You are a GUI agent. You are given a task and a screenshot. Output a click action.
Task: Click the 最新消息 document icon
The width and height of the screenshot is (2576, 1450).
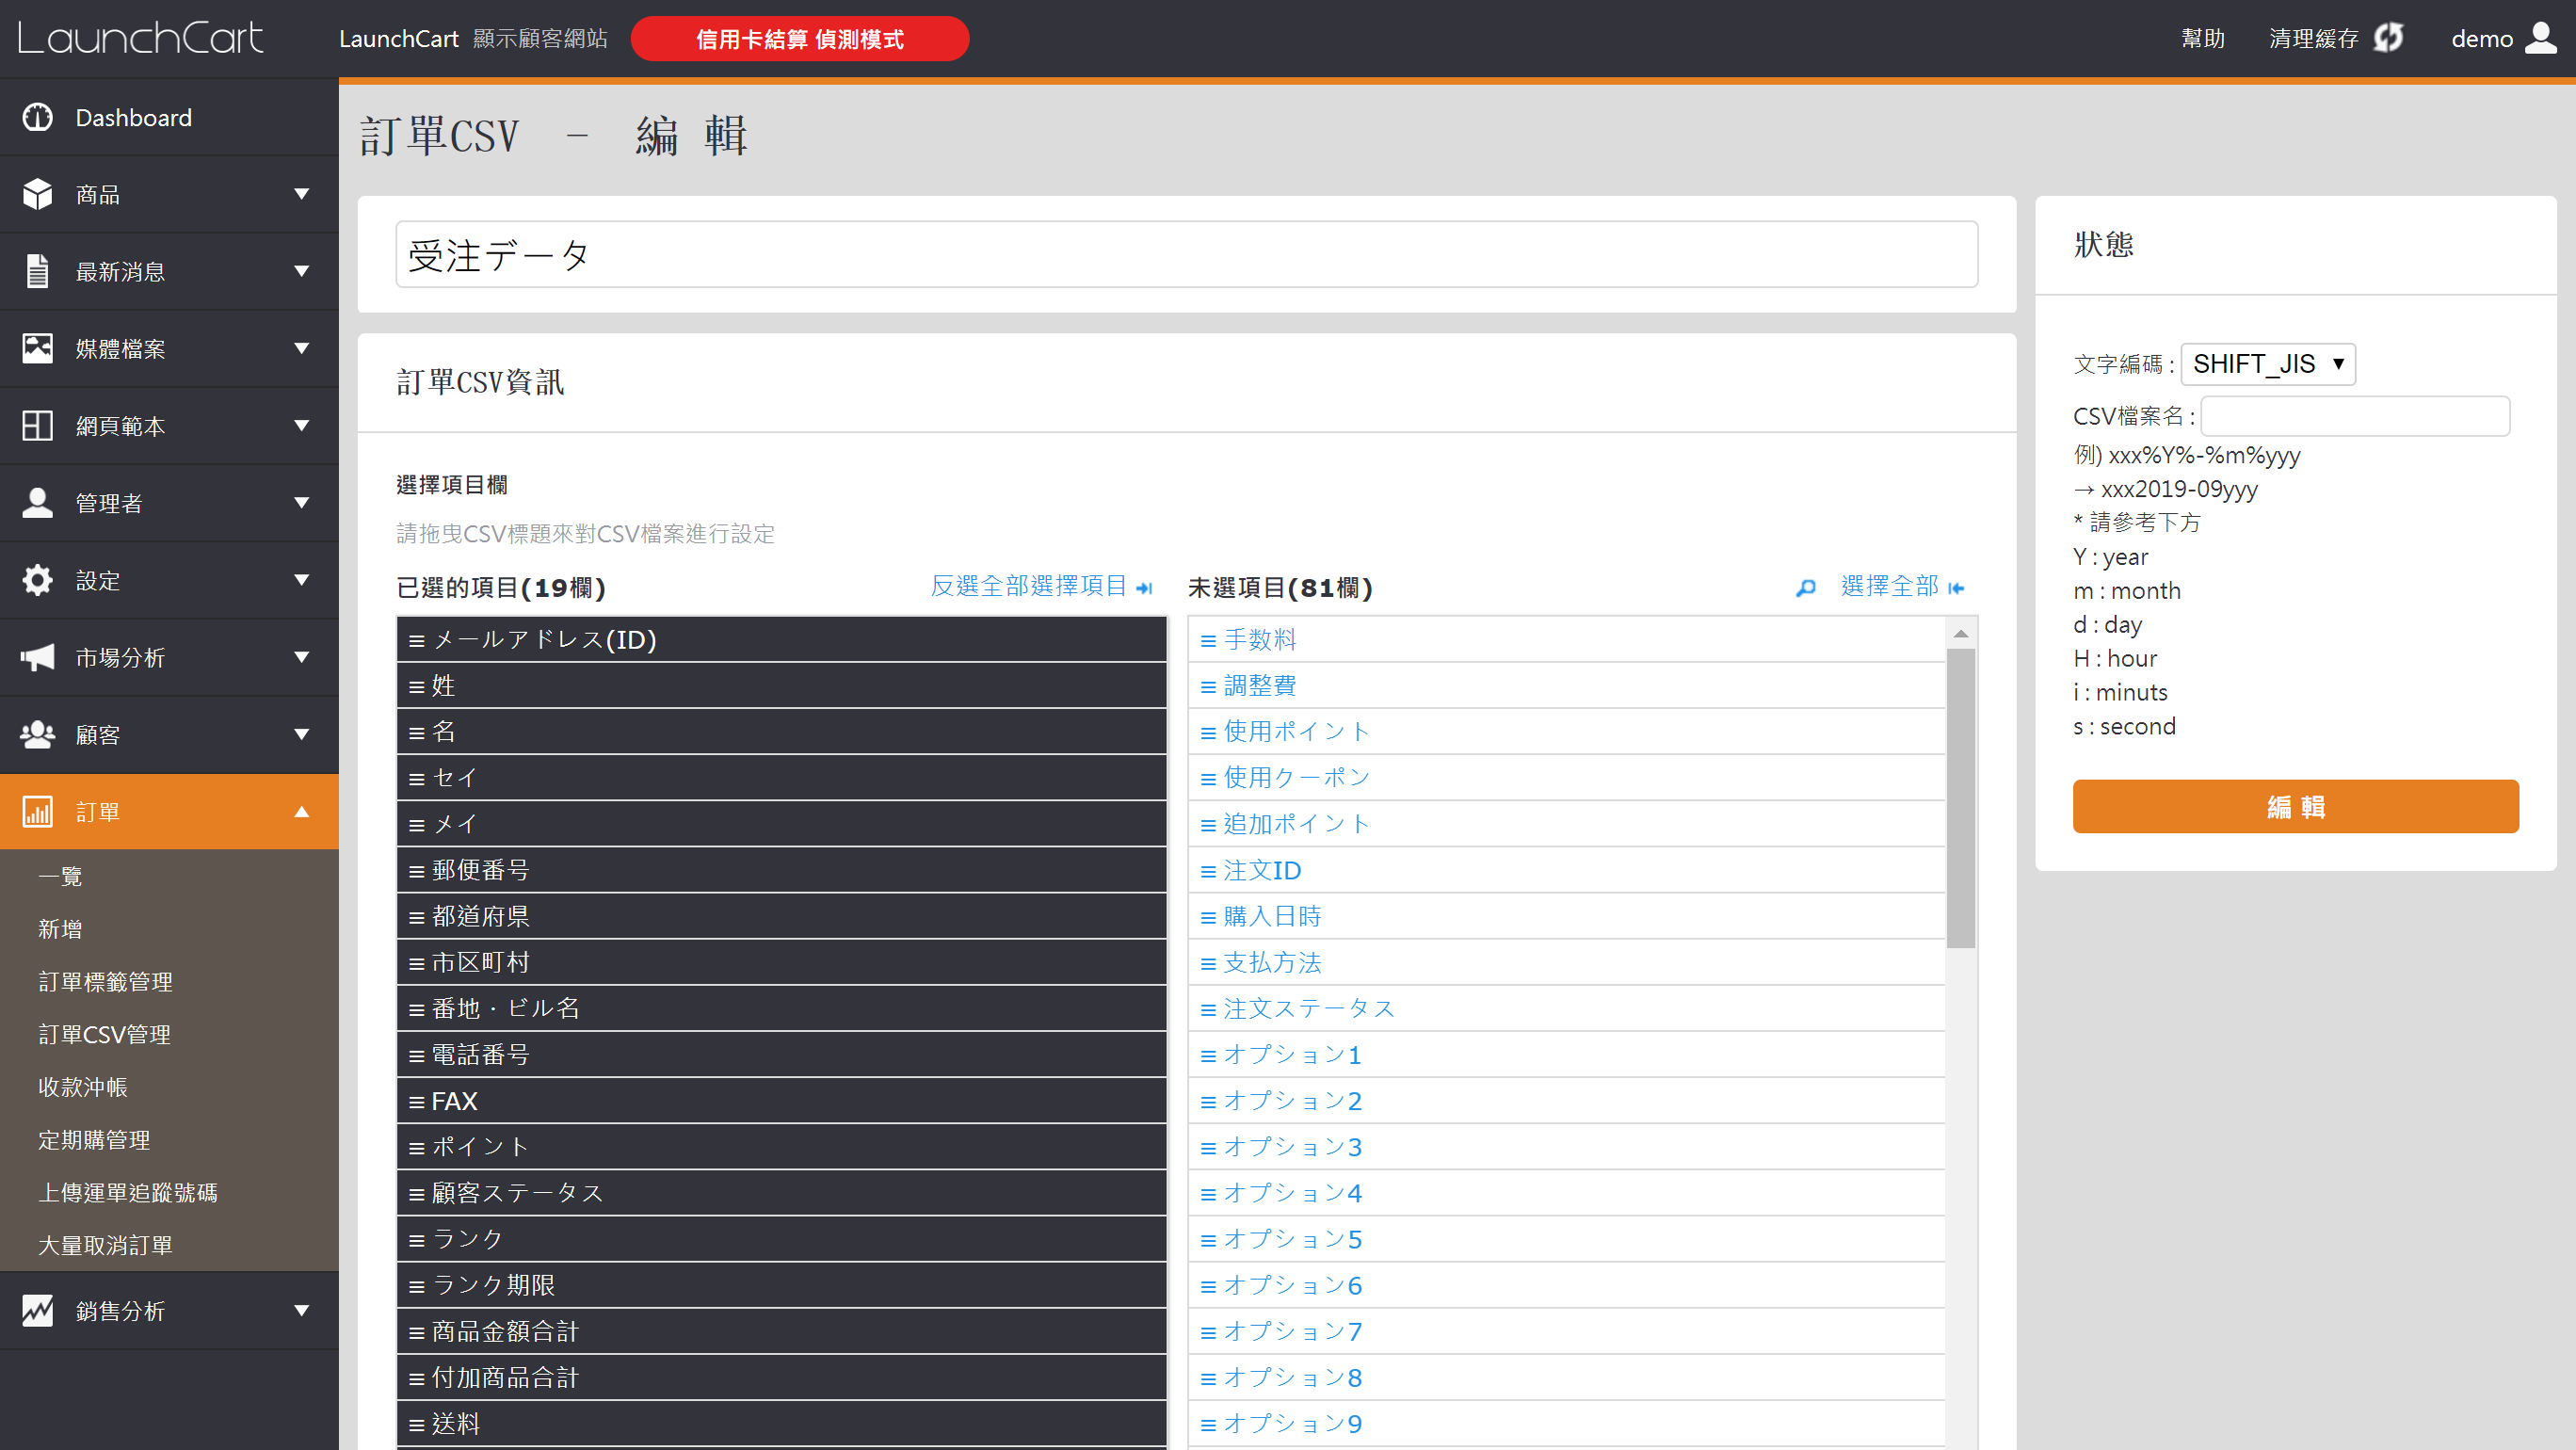point(38,272)
